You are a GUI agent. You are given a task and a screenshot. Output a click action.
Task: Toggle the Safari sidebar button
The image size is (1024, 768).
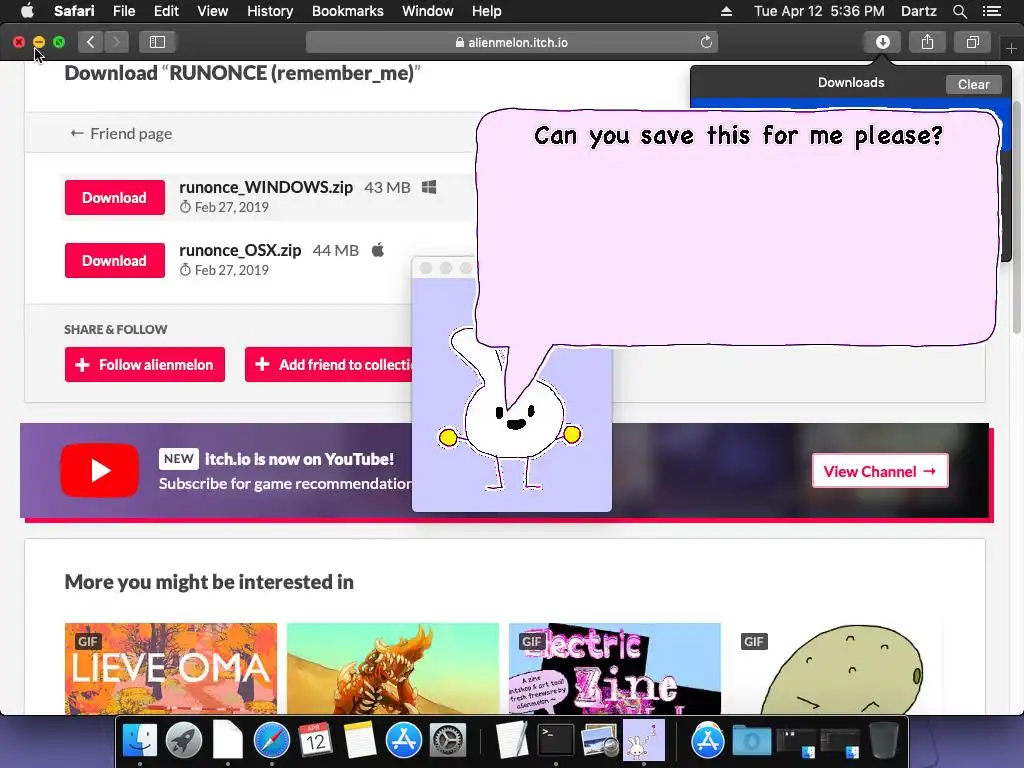(x=157, y=42)
